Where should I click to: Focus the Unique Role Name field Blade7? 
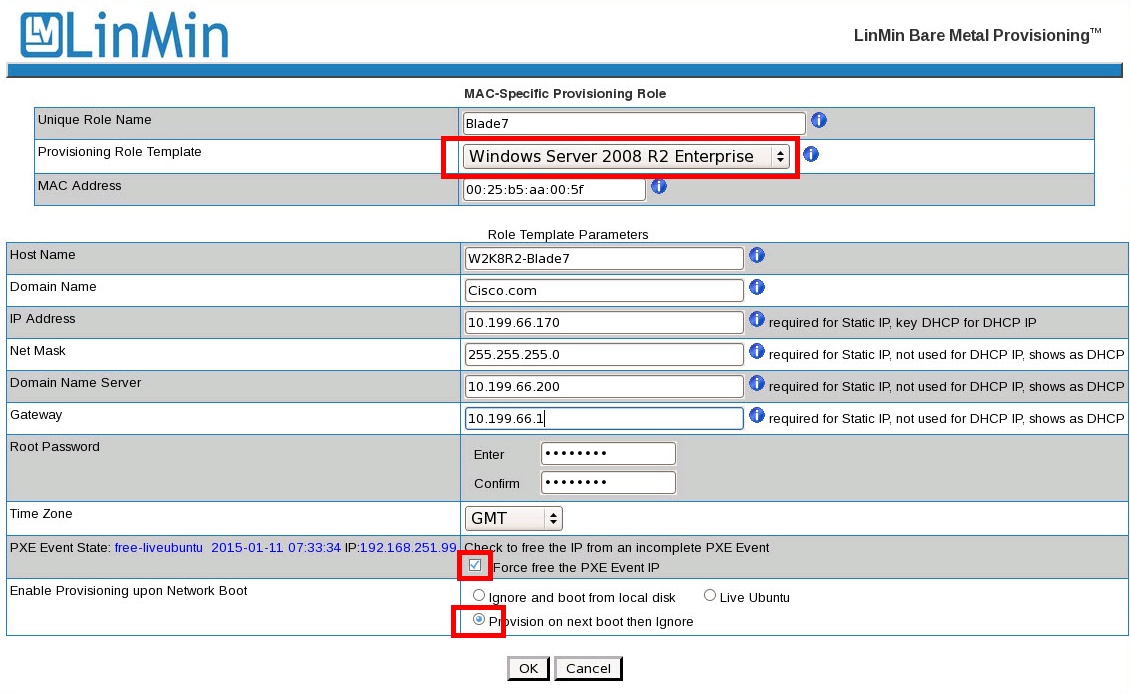click(633, 123)
